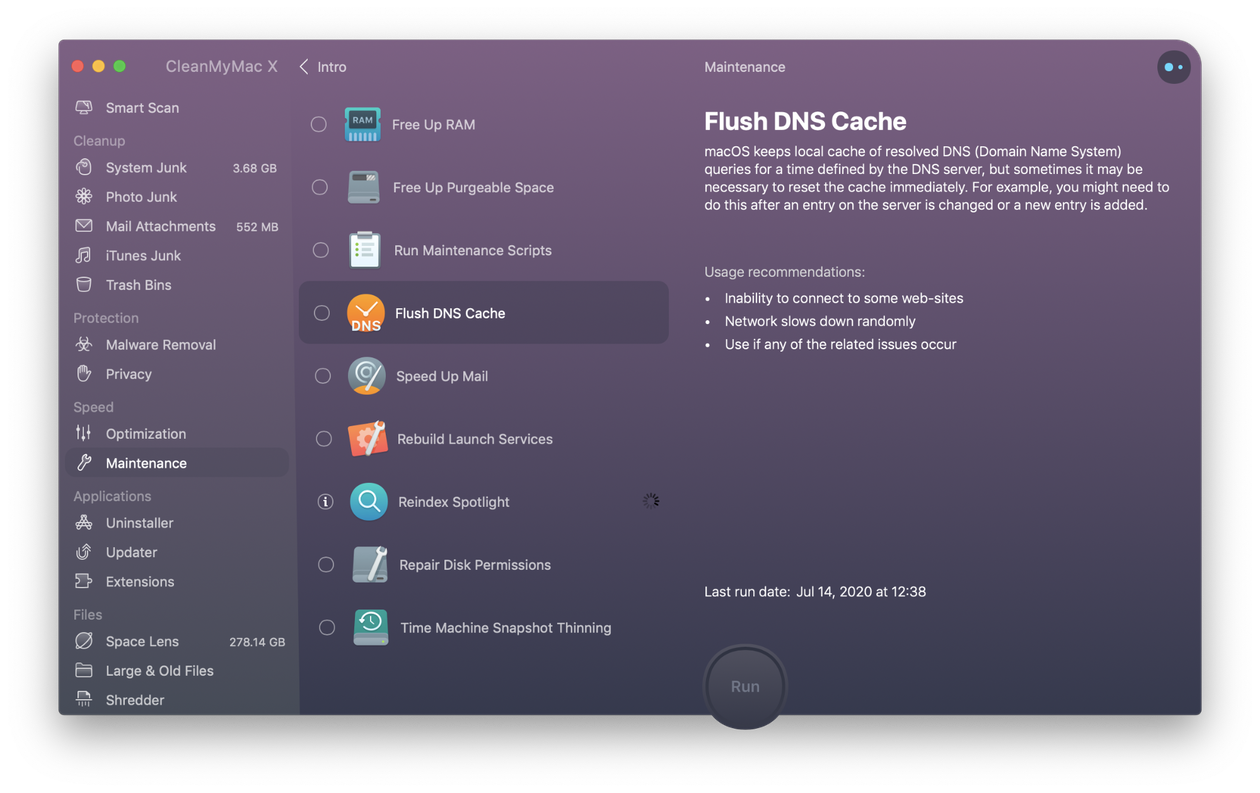Screen dimensions: 1260x793
Task: Open Smart Scan icon in sidebar
Action: tap(84, 108)
